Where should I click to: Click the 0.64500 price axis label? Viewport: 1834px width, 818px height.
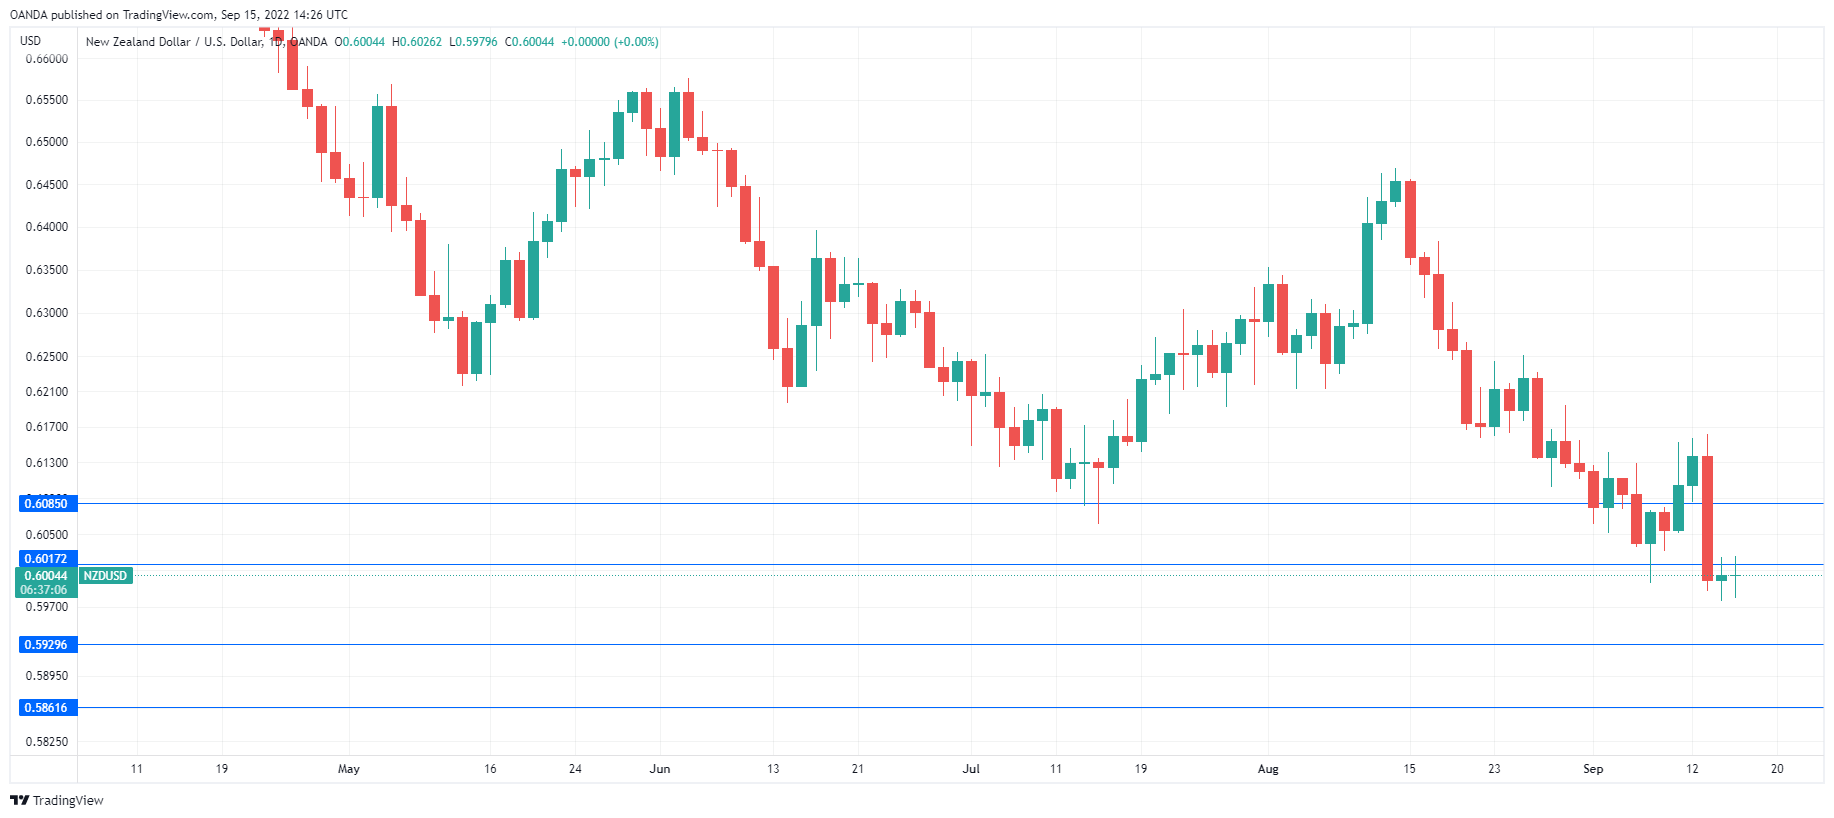(x=47, y=185)
